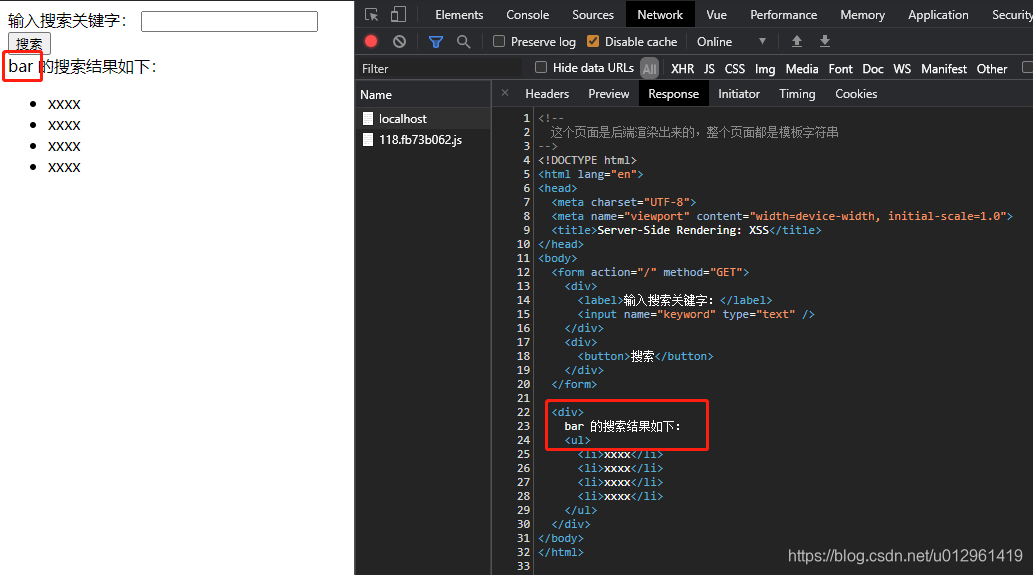Show the Preview sub-tab

point(609,94)
